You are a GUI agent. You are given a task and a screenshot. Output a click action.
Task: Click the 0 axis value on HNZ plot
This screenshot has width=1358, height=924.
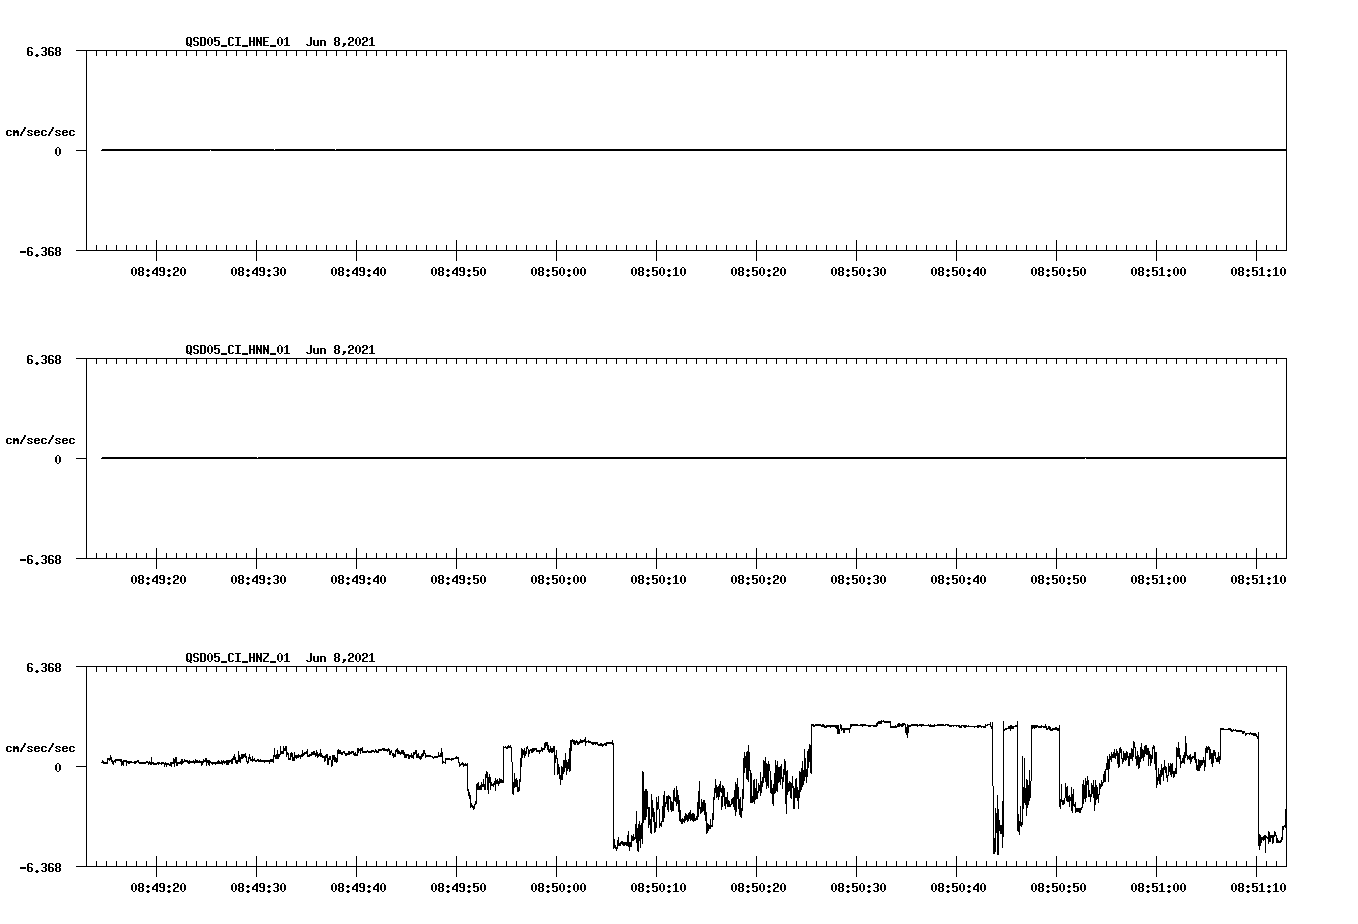click(58, 767)
